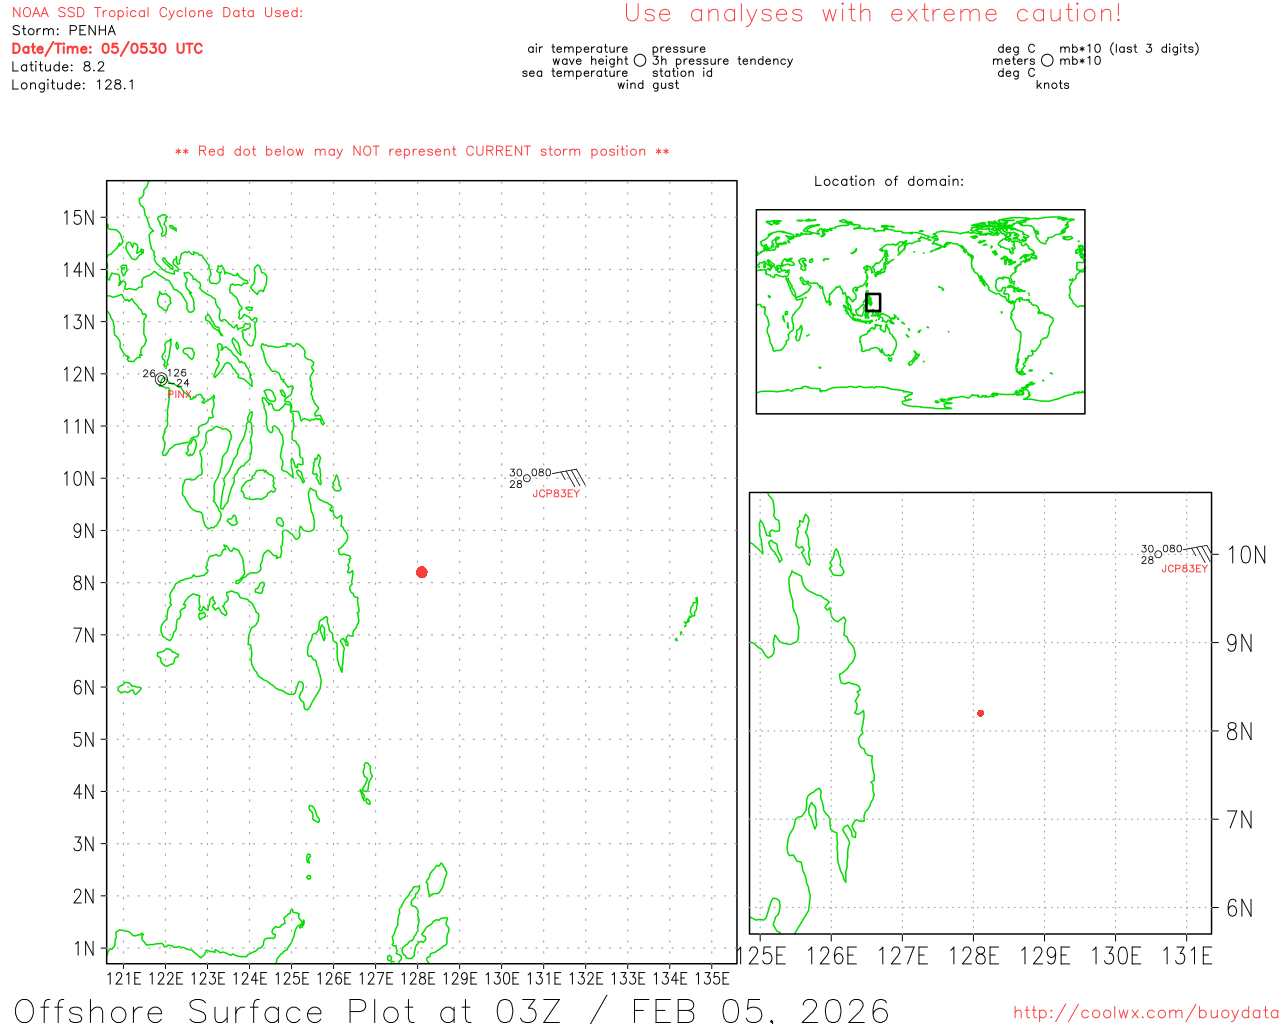
Task: Click 'wave height' in the legend
Action: [x=590, y=60]
